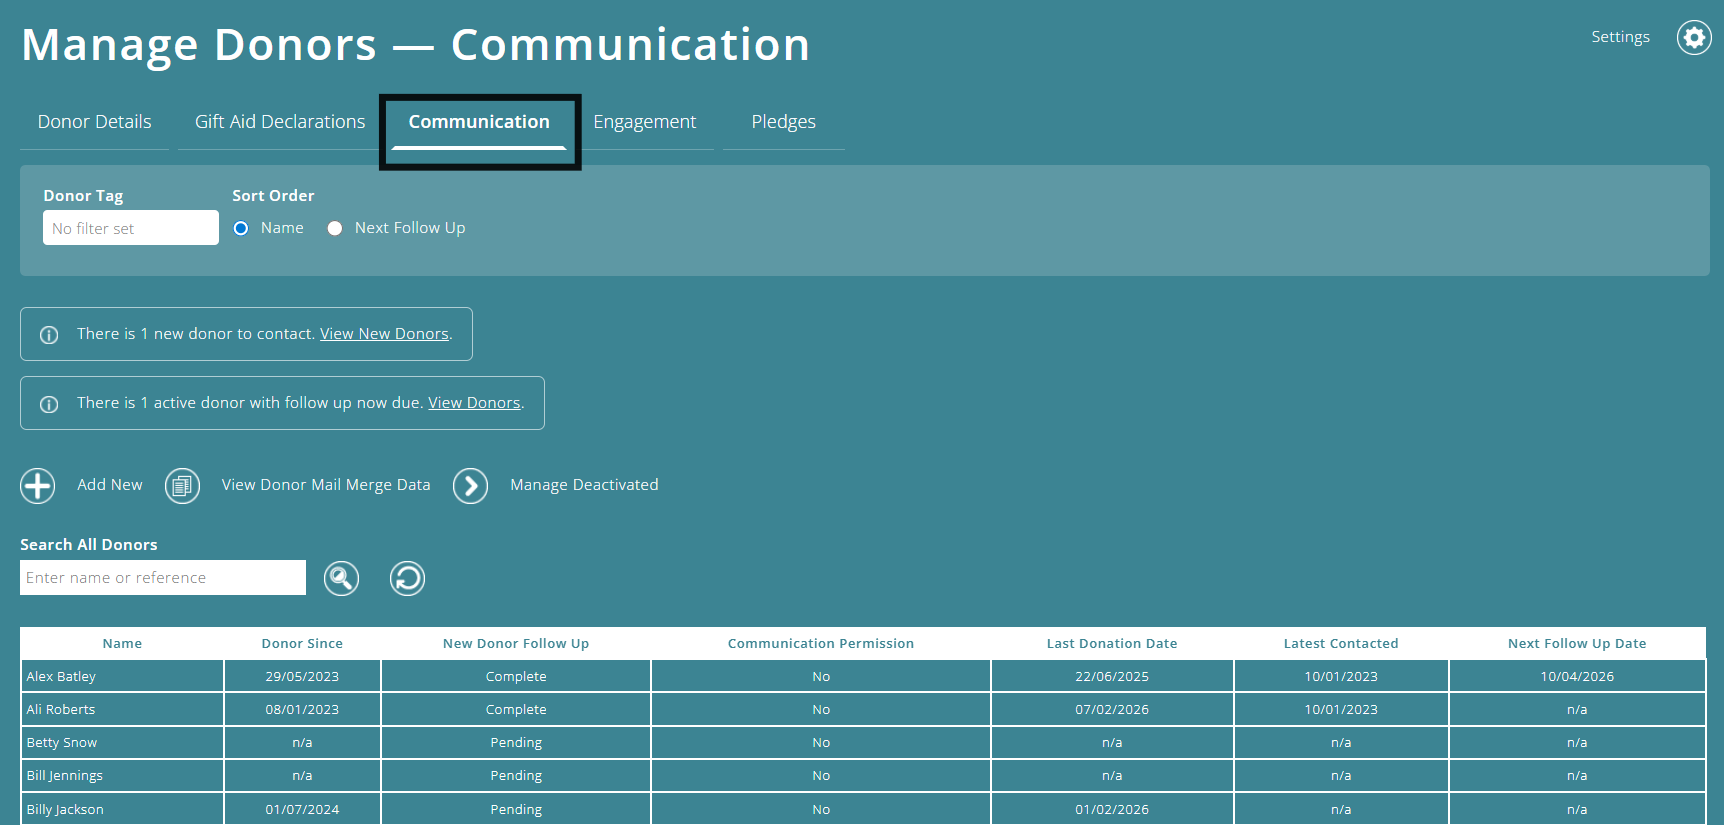Select the Ali Roberts donor row

[863, 710]
